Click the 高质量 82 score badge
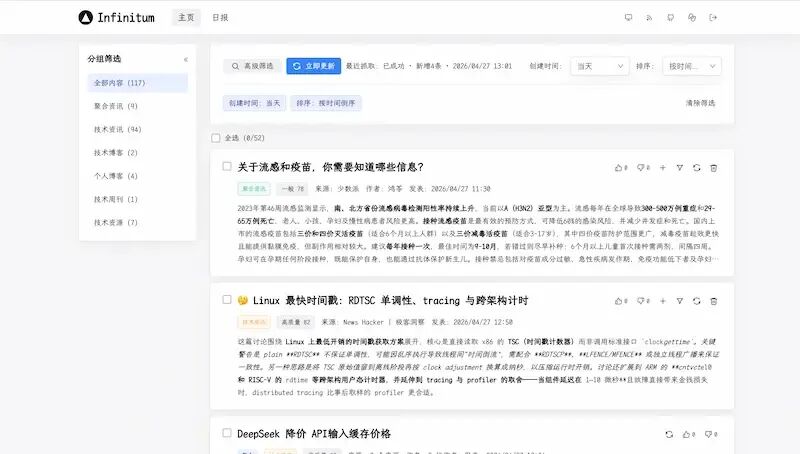Image resolution: width=800 pixels, height=454 pixels. [x=296, y=322]
